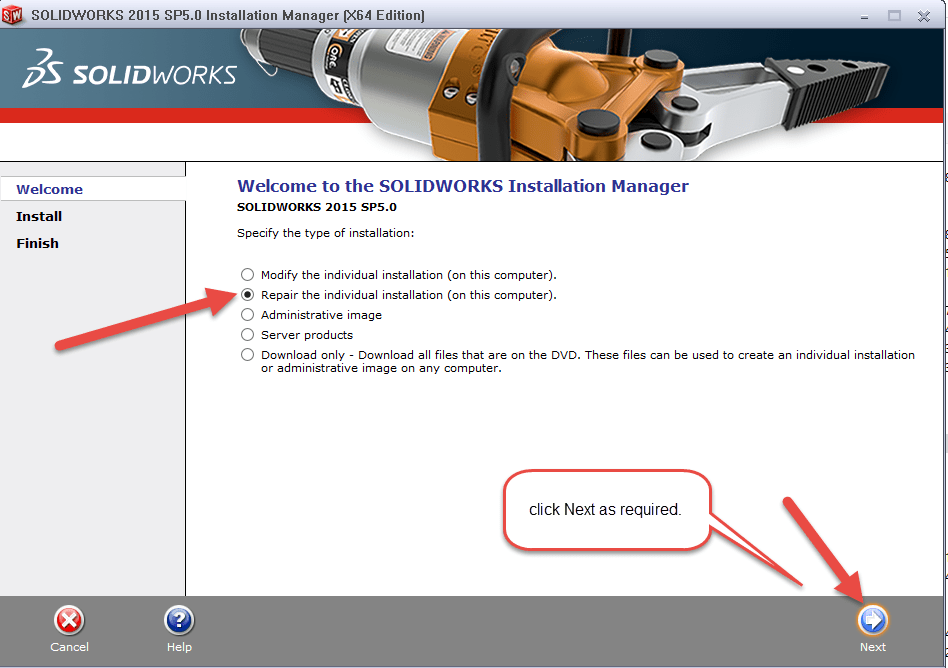This screenshot has height=668, width=948.
Task: Click the Next arrow icon
Action: pos(872,620)
